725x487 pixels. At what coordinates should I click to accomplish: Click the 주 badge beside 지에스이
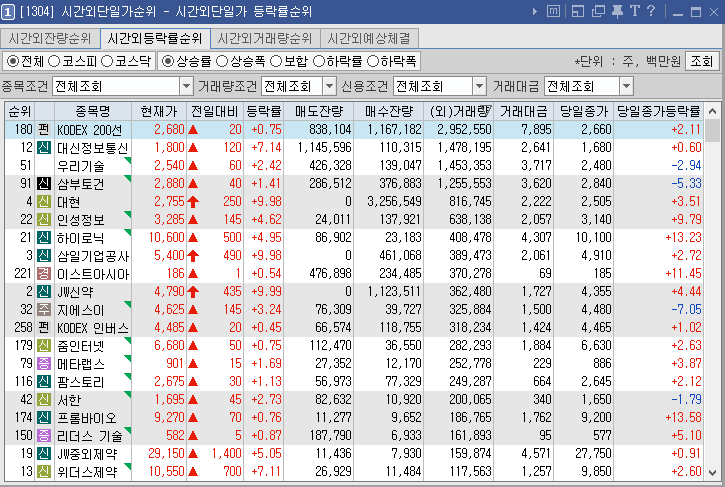point(44,309)
